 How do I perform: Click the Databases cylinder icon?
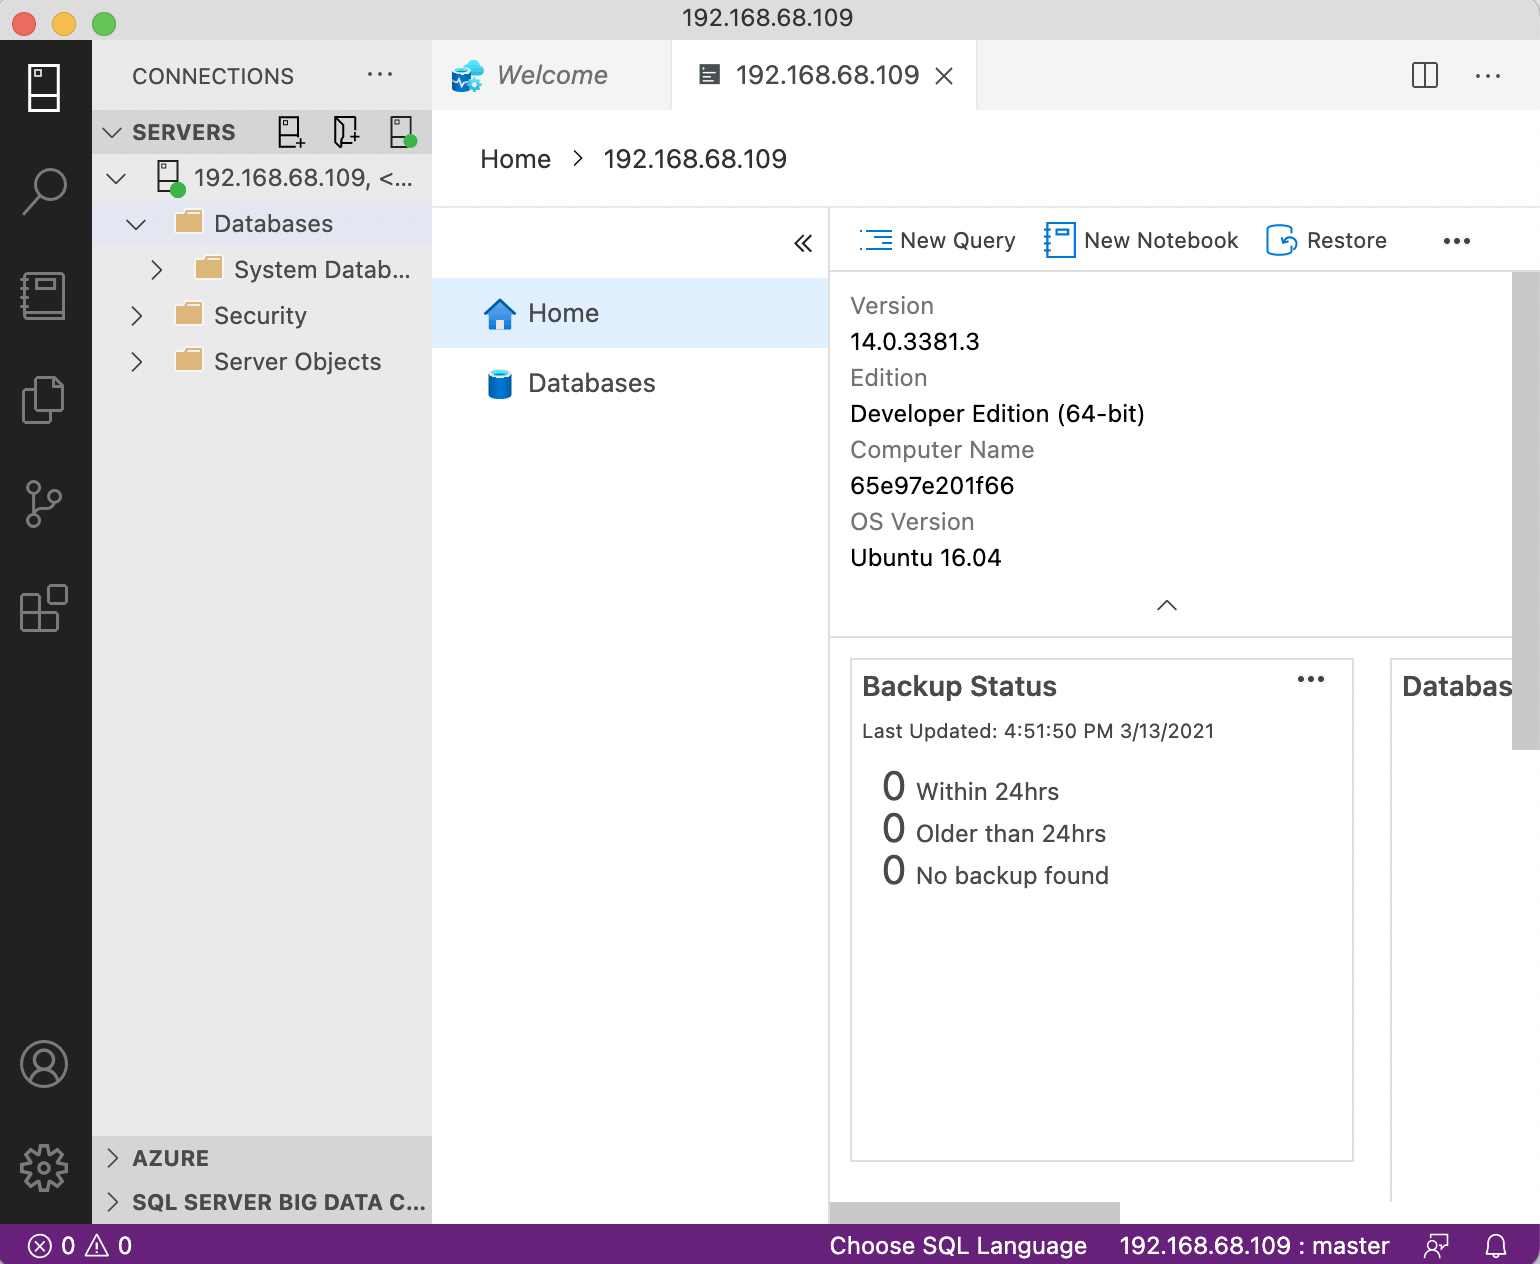500,384
